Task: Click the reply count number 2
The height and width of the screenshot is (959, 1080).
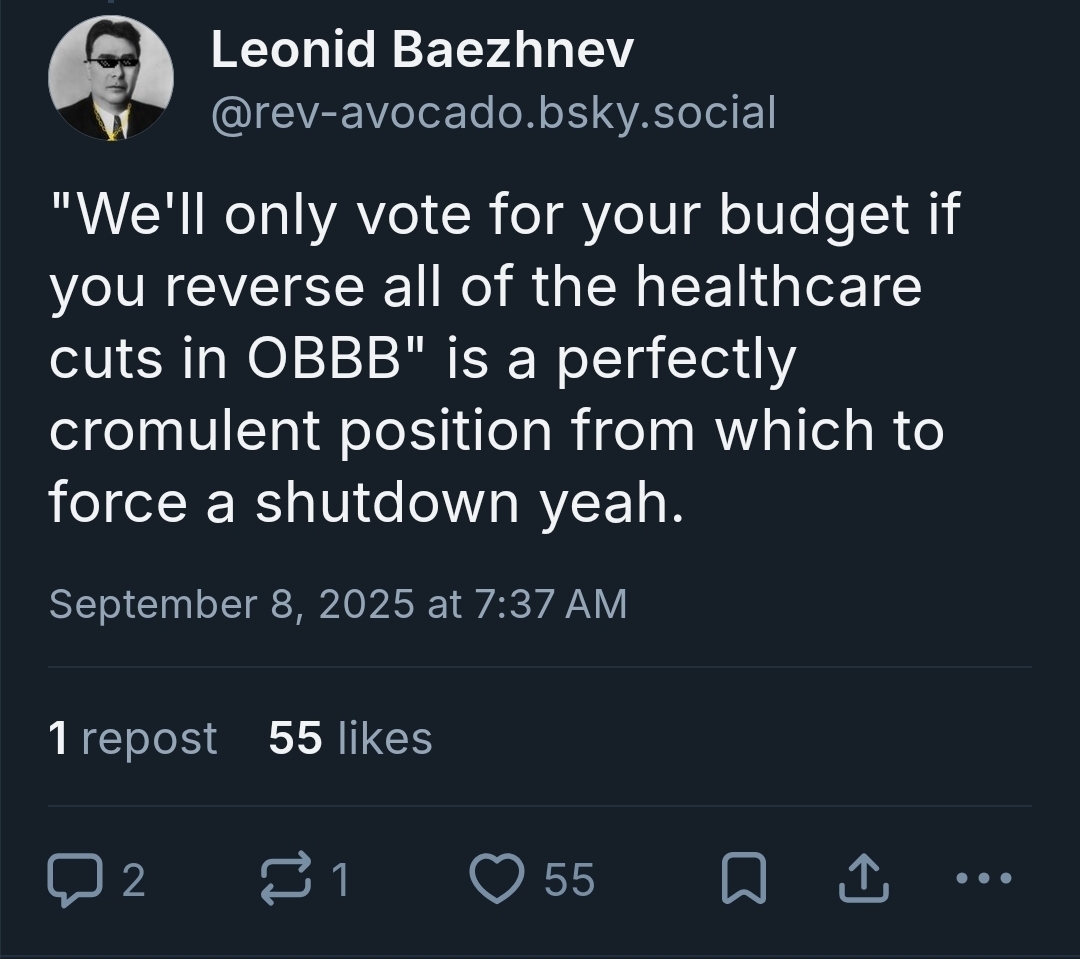Action: 133,881
